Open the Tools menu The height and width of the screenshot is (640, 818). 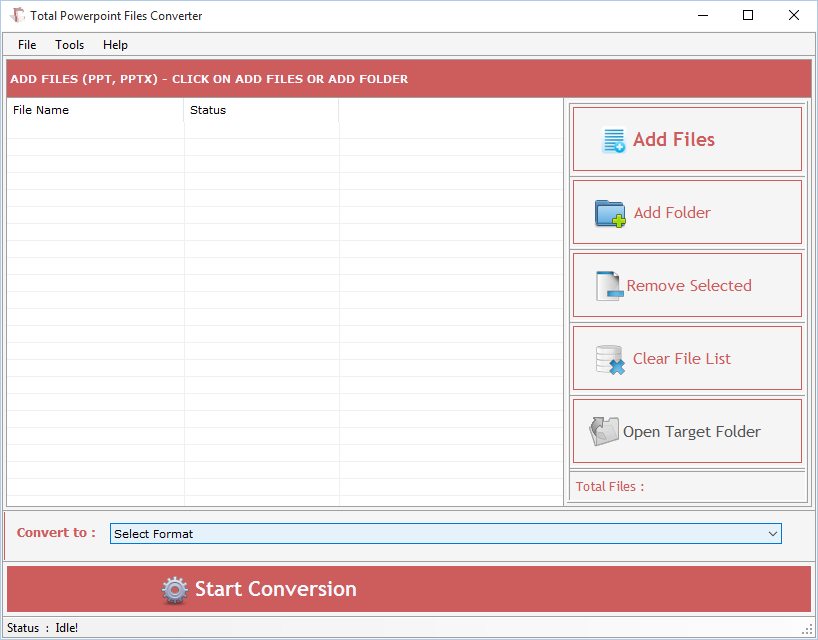pyautogui.click(x=69, y=45)
